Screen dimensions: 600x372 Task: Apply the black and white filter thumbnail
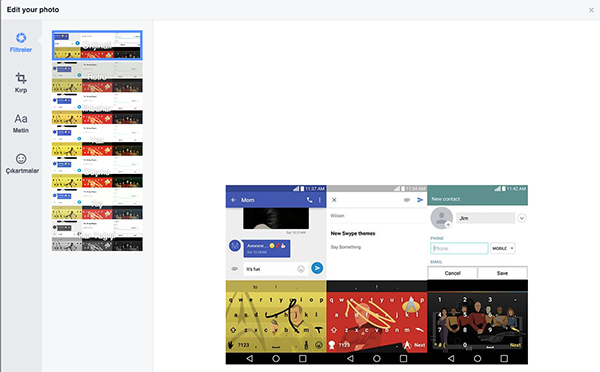tap(97, 236)
